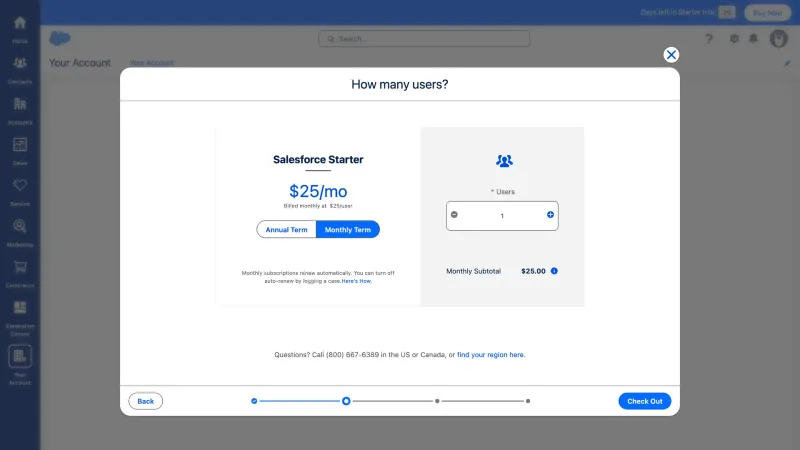Open Marketing in the sidebar
800x450 pixels.
click(x=20, y=234)
